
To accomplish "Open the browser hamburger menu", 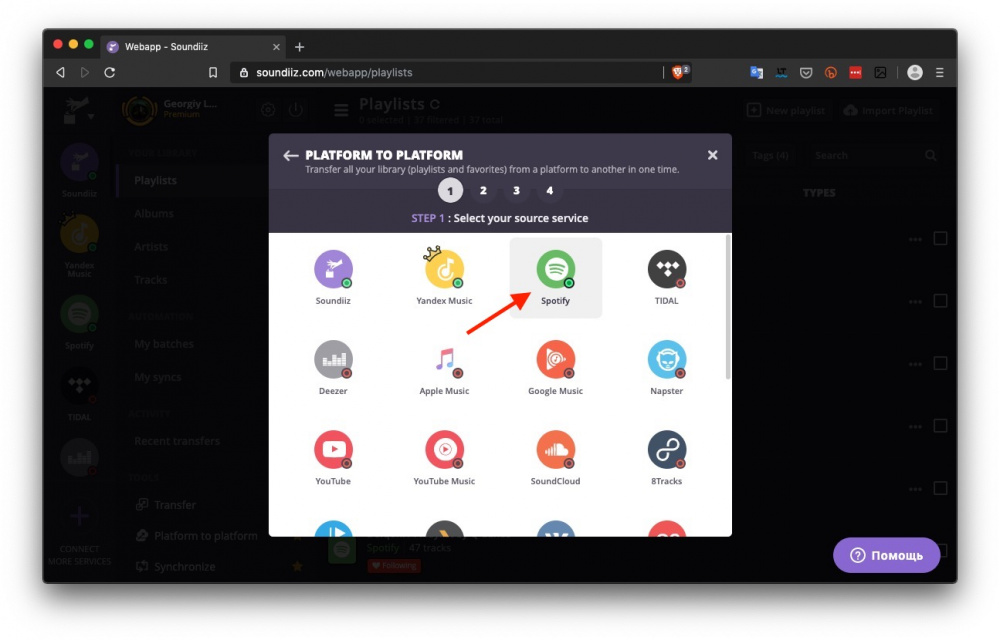I will 939,73.
